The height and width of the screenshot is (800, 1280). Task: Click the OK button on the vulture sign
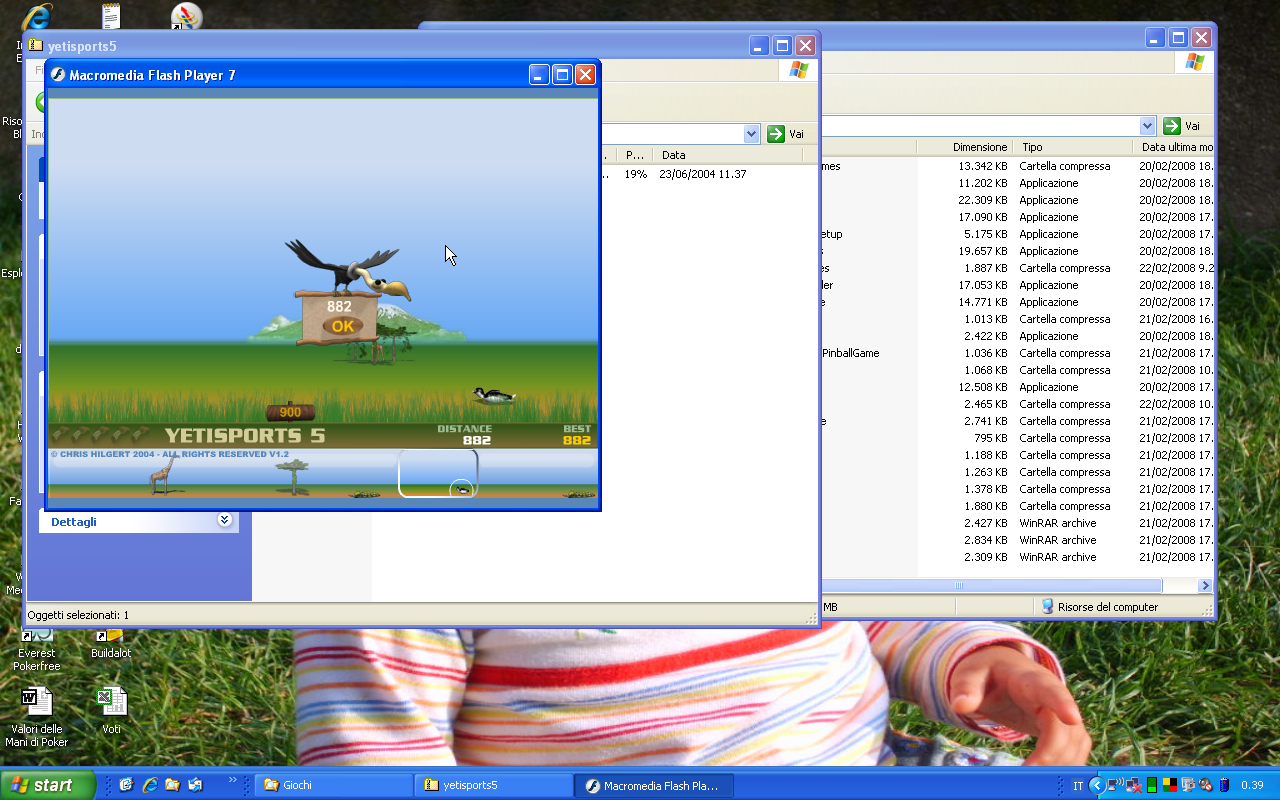[x=342, y=326]
